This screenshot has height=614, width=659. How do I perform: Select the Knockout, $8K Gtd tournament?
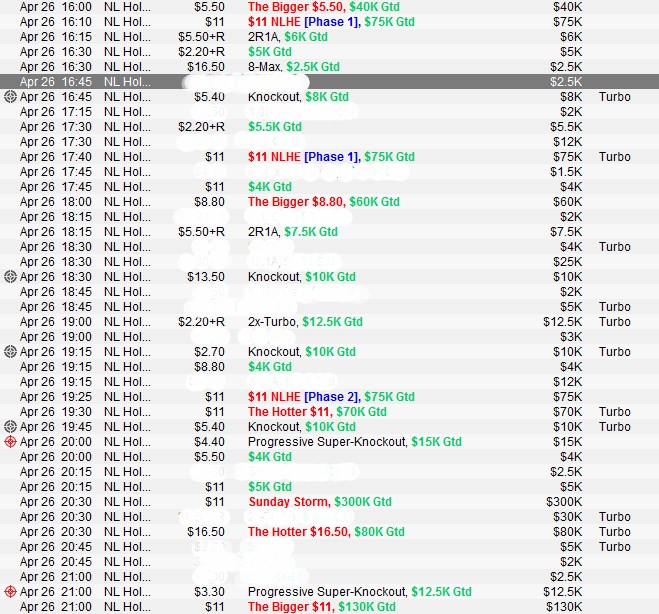tap(298, 97)
